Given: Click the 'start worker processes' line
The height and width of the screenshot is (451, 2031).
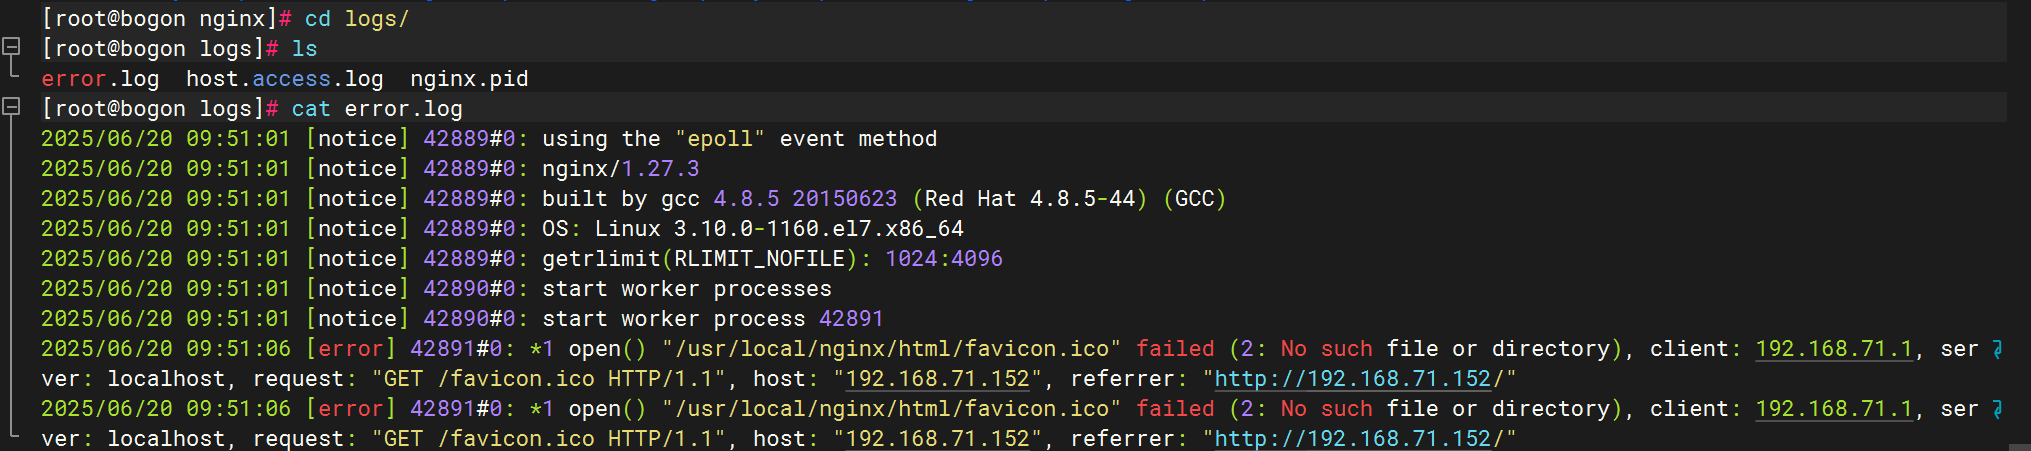Looking at the screenshot, I should click(687, 289).
